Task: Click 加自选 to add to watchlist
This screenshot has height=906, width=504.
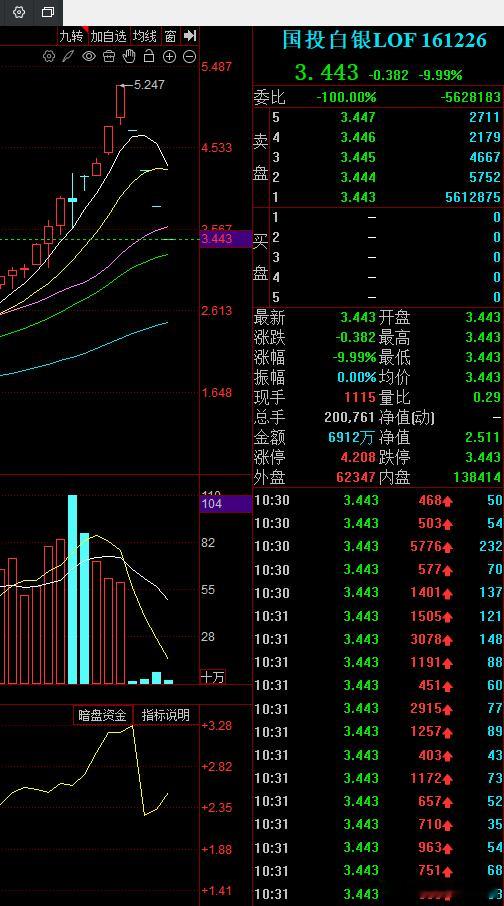Action: coord(109,36)
